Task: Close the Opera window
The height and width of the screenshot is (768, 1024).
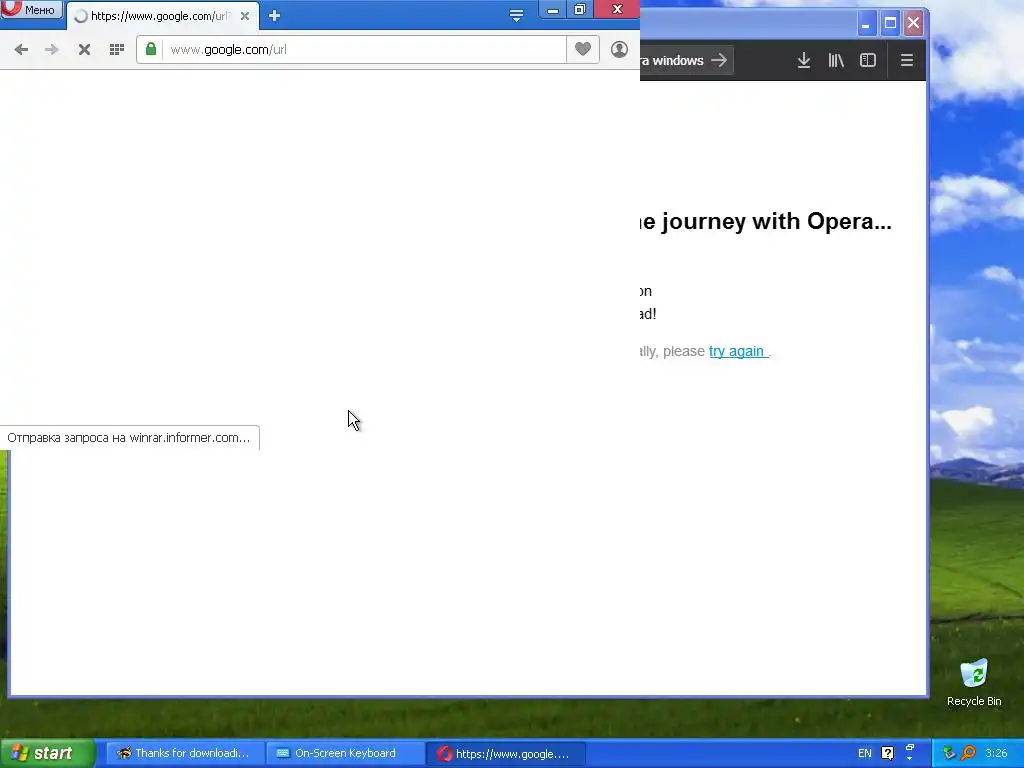Action: [x=617, y=9]
